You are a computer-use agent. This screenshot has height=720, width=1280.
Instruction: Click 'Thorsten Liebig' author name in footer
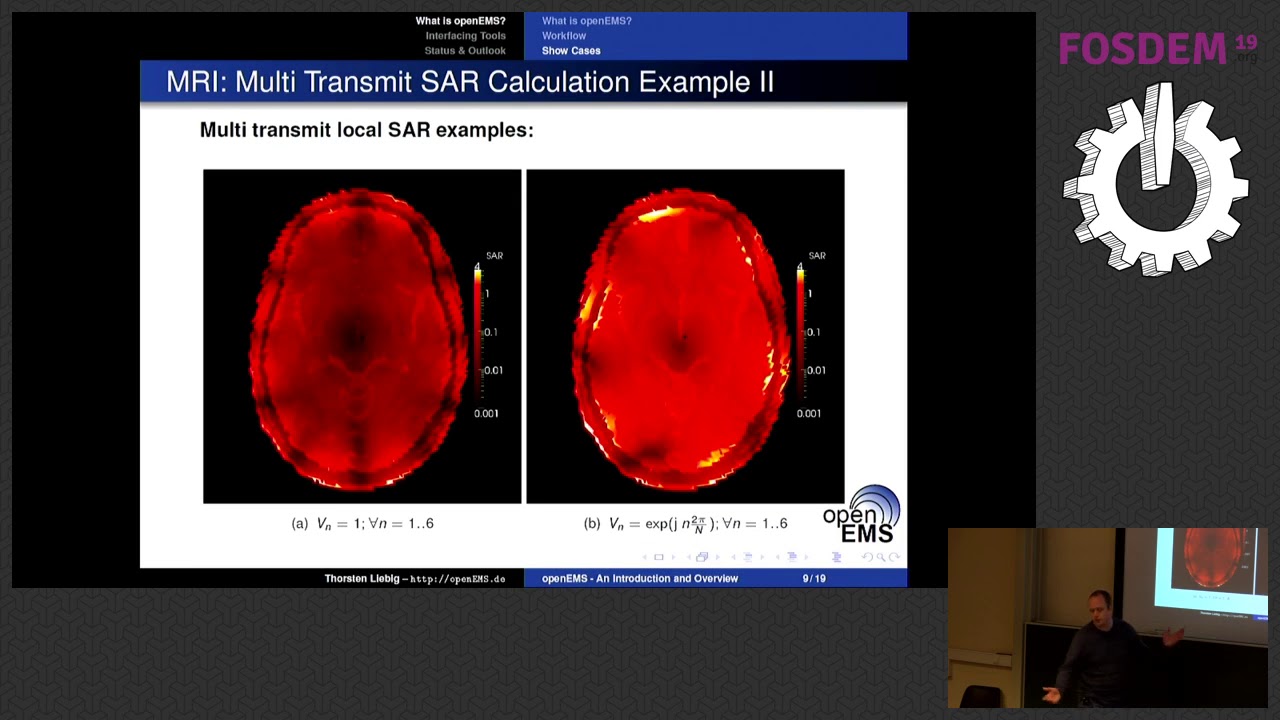point(360,579)
